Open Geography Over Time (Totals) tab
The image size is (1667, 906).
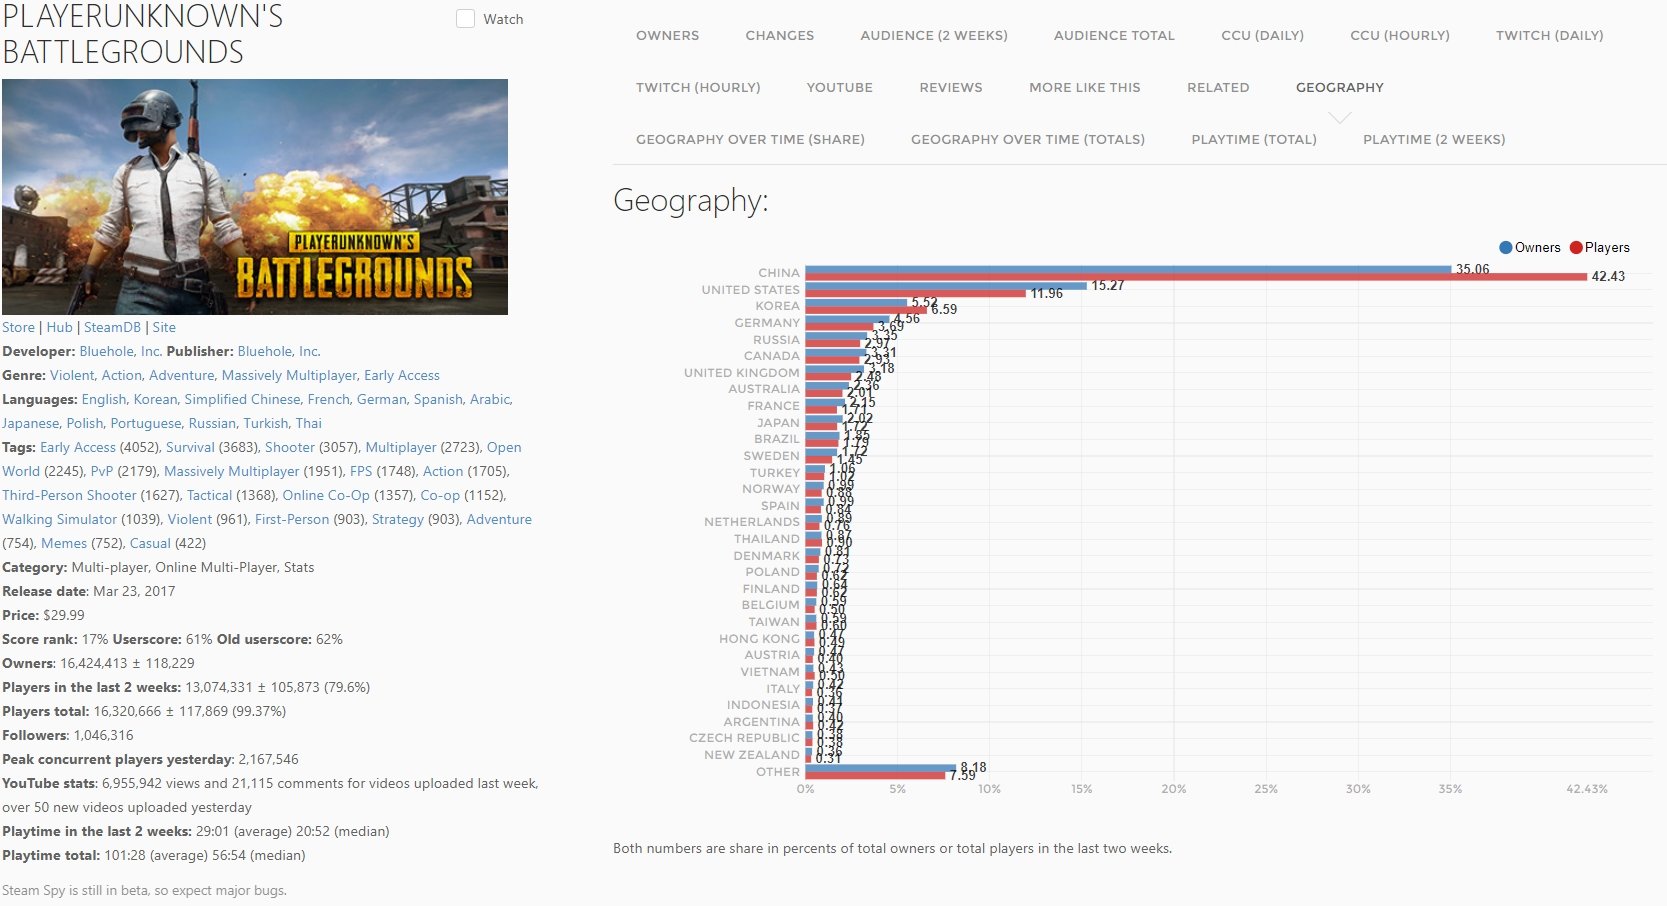click(1028, 139)
